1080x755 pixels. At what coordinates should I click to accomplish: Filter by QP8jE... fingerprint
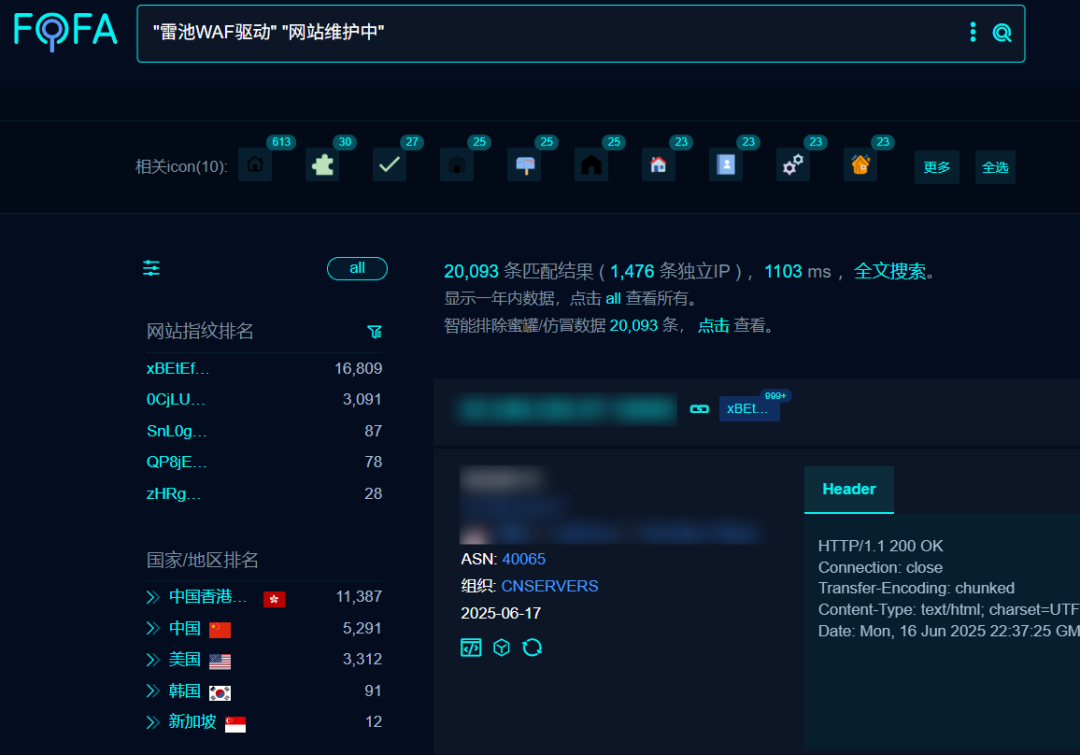[x=176, y=462]
